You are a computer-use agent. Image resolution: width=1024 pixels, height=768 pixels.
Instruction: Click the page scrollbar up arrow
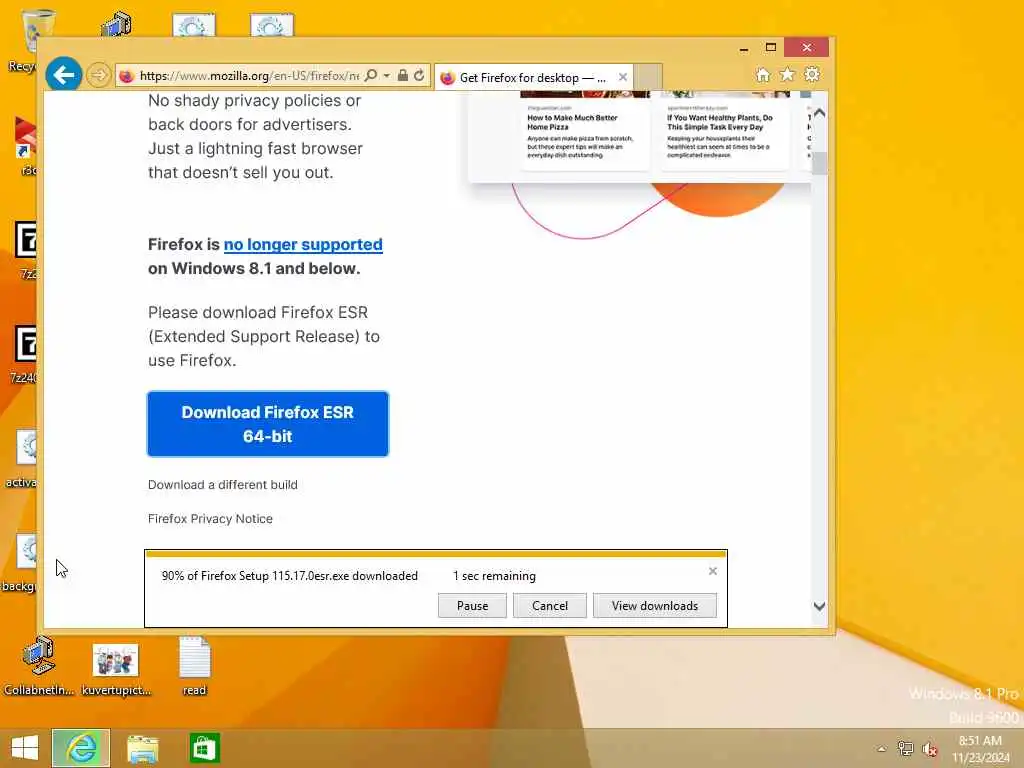(x=820, y=113)
